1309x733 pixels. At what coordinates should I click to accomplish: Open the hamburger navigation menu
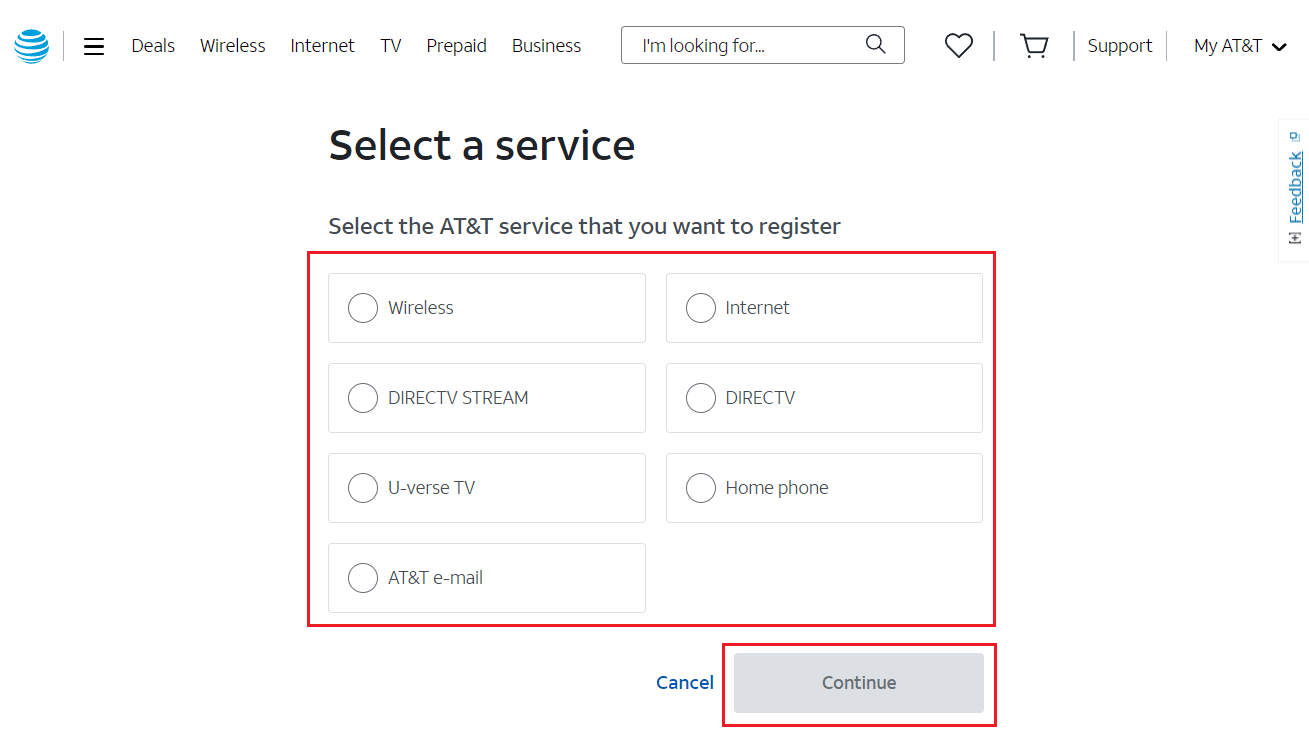click(94, 45)
